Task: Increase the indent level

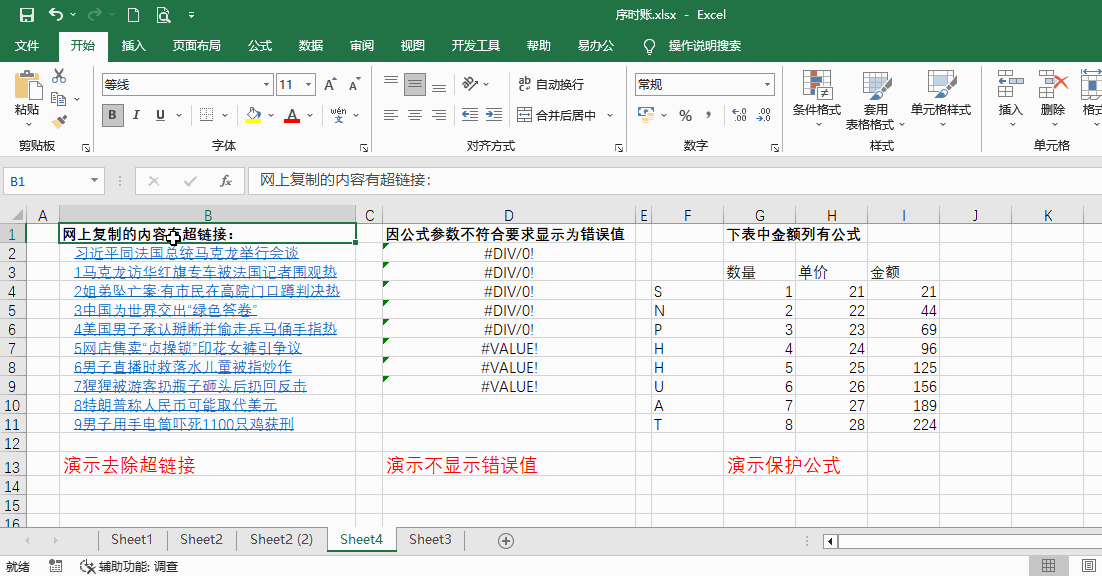Action: 494,114
